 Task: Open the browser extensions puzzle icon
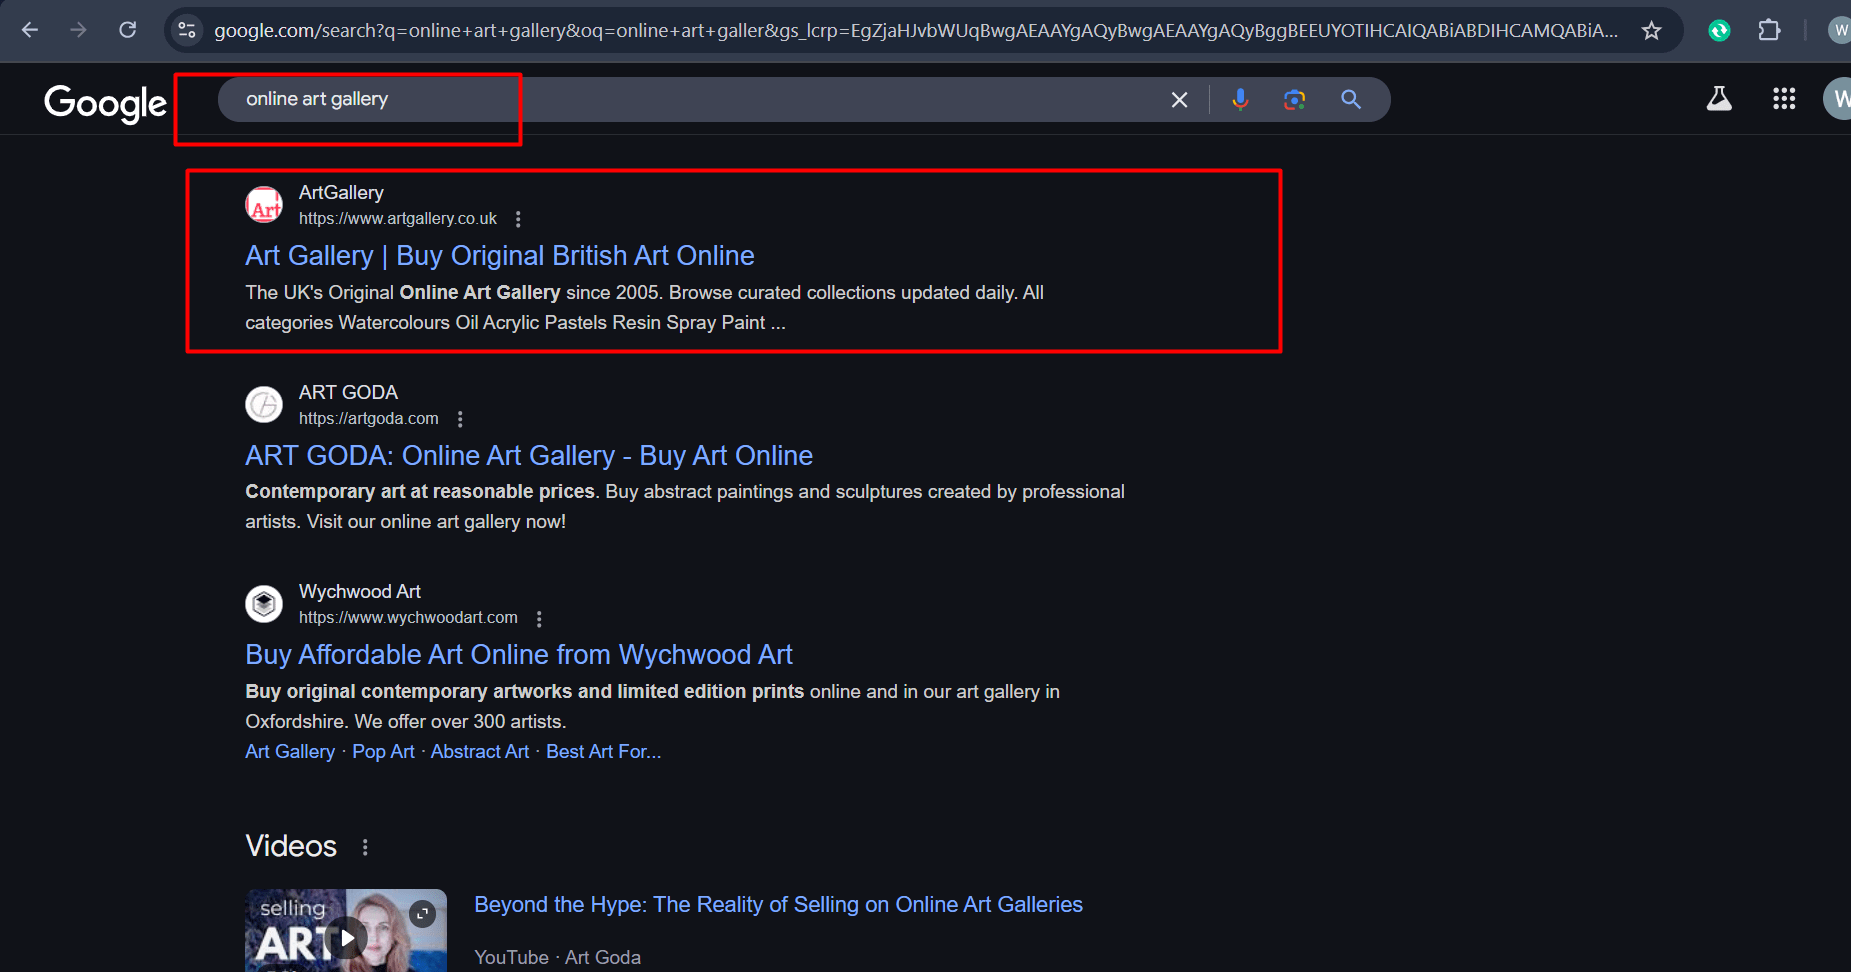click(1768, 30)
